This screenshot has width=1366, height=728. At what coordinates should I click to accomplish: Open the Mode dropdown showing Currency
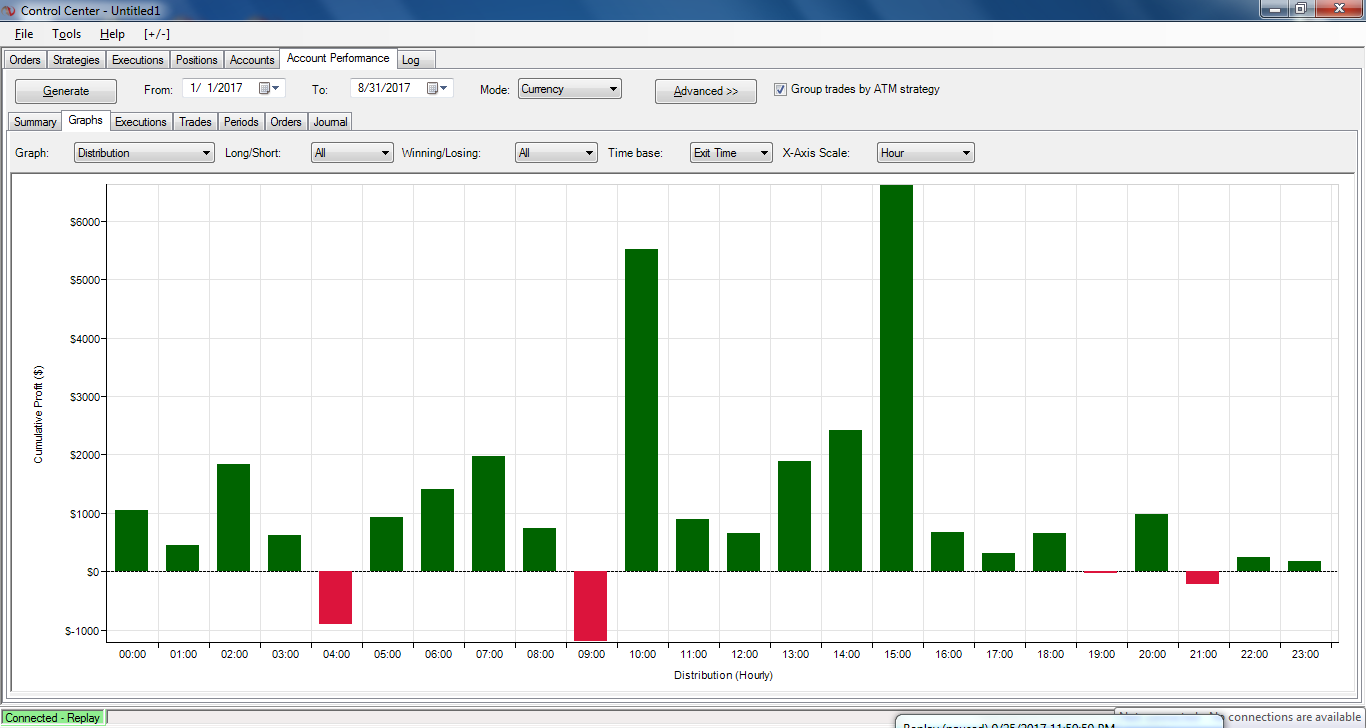(x=570, y=89)
